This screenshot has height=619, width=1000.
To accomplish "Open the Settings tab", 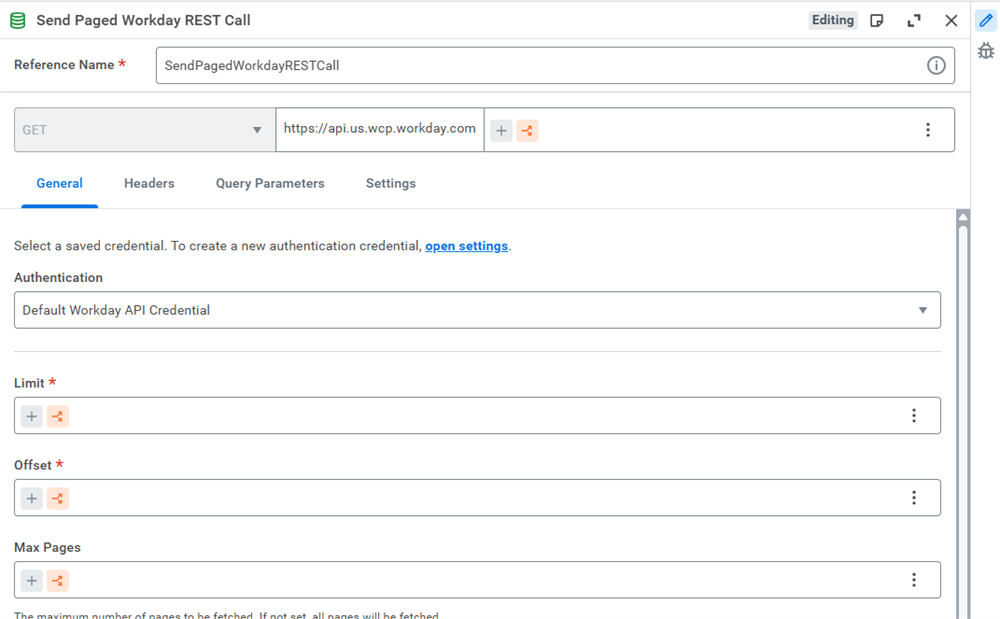I will coord(391,184).
